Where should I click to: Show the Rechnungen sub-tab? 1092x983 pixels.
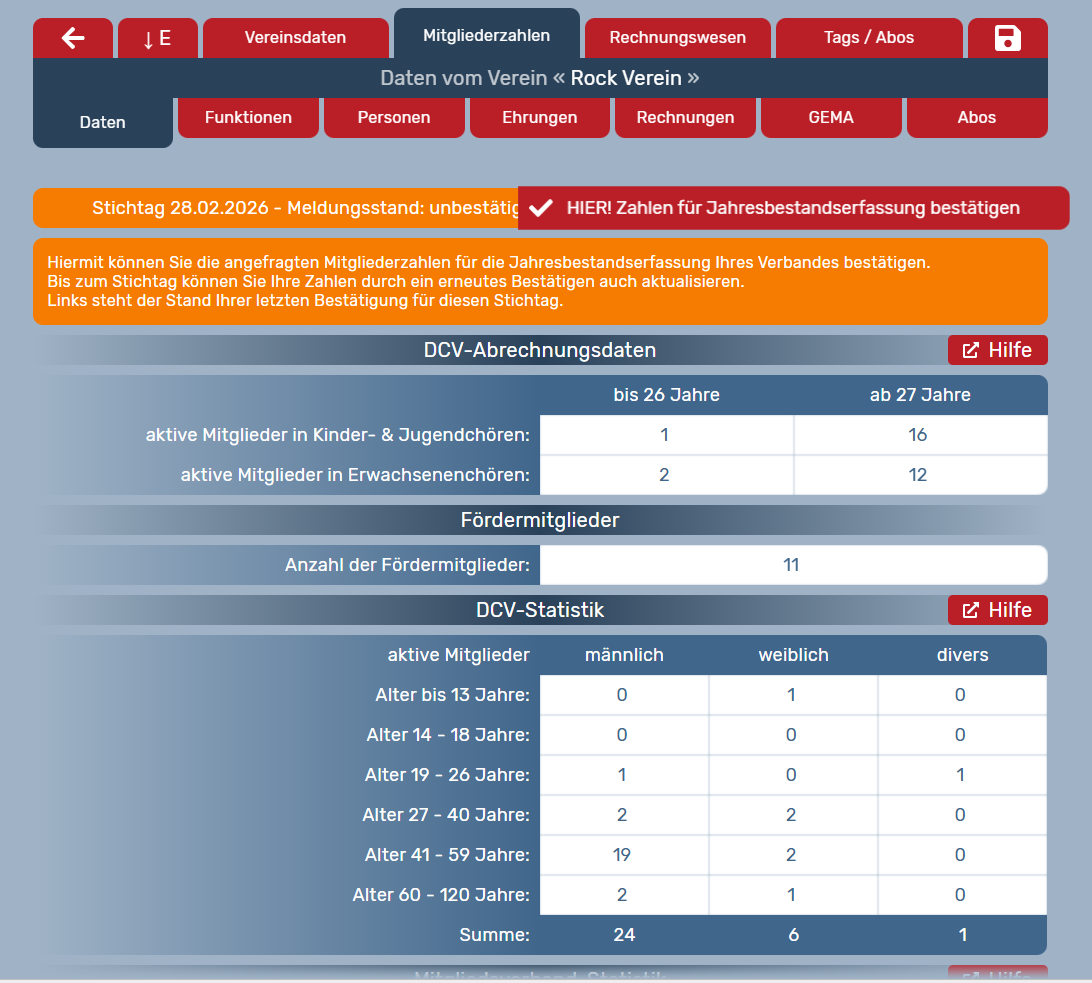coord(685,117)
